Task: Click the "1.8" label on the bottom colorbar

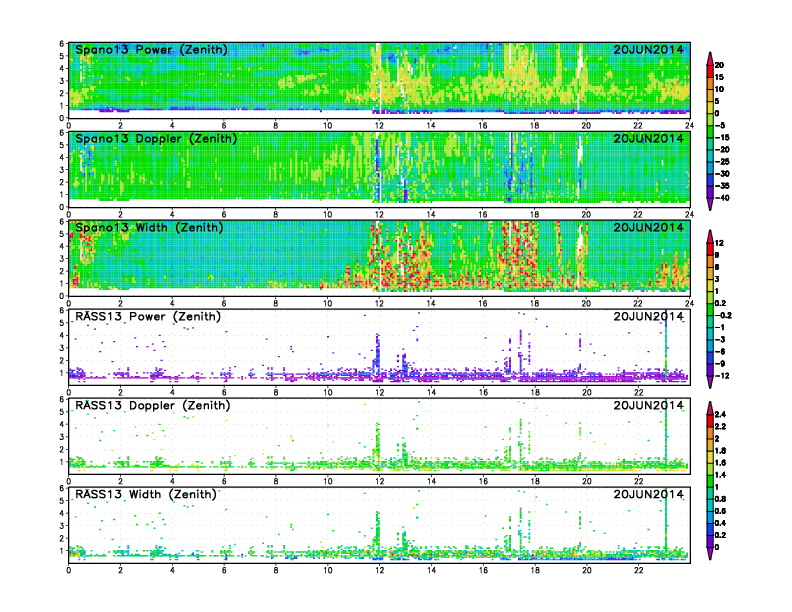Action: point(720,450)
